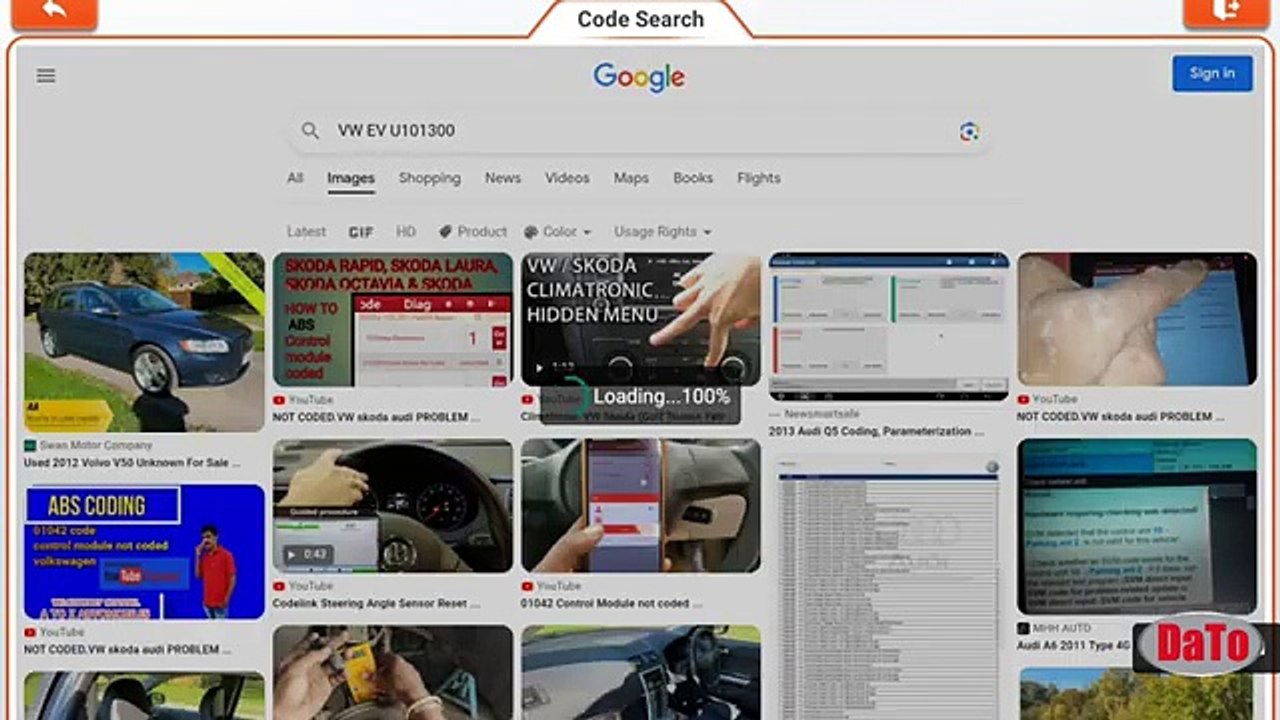
Task: Open the blue Volvo V50 car thumbnail
Action: 144,342
